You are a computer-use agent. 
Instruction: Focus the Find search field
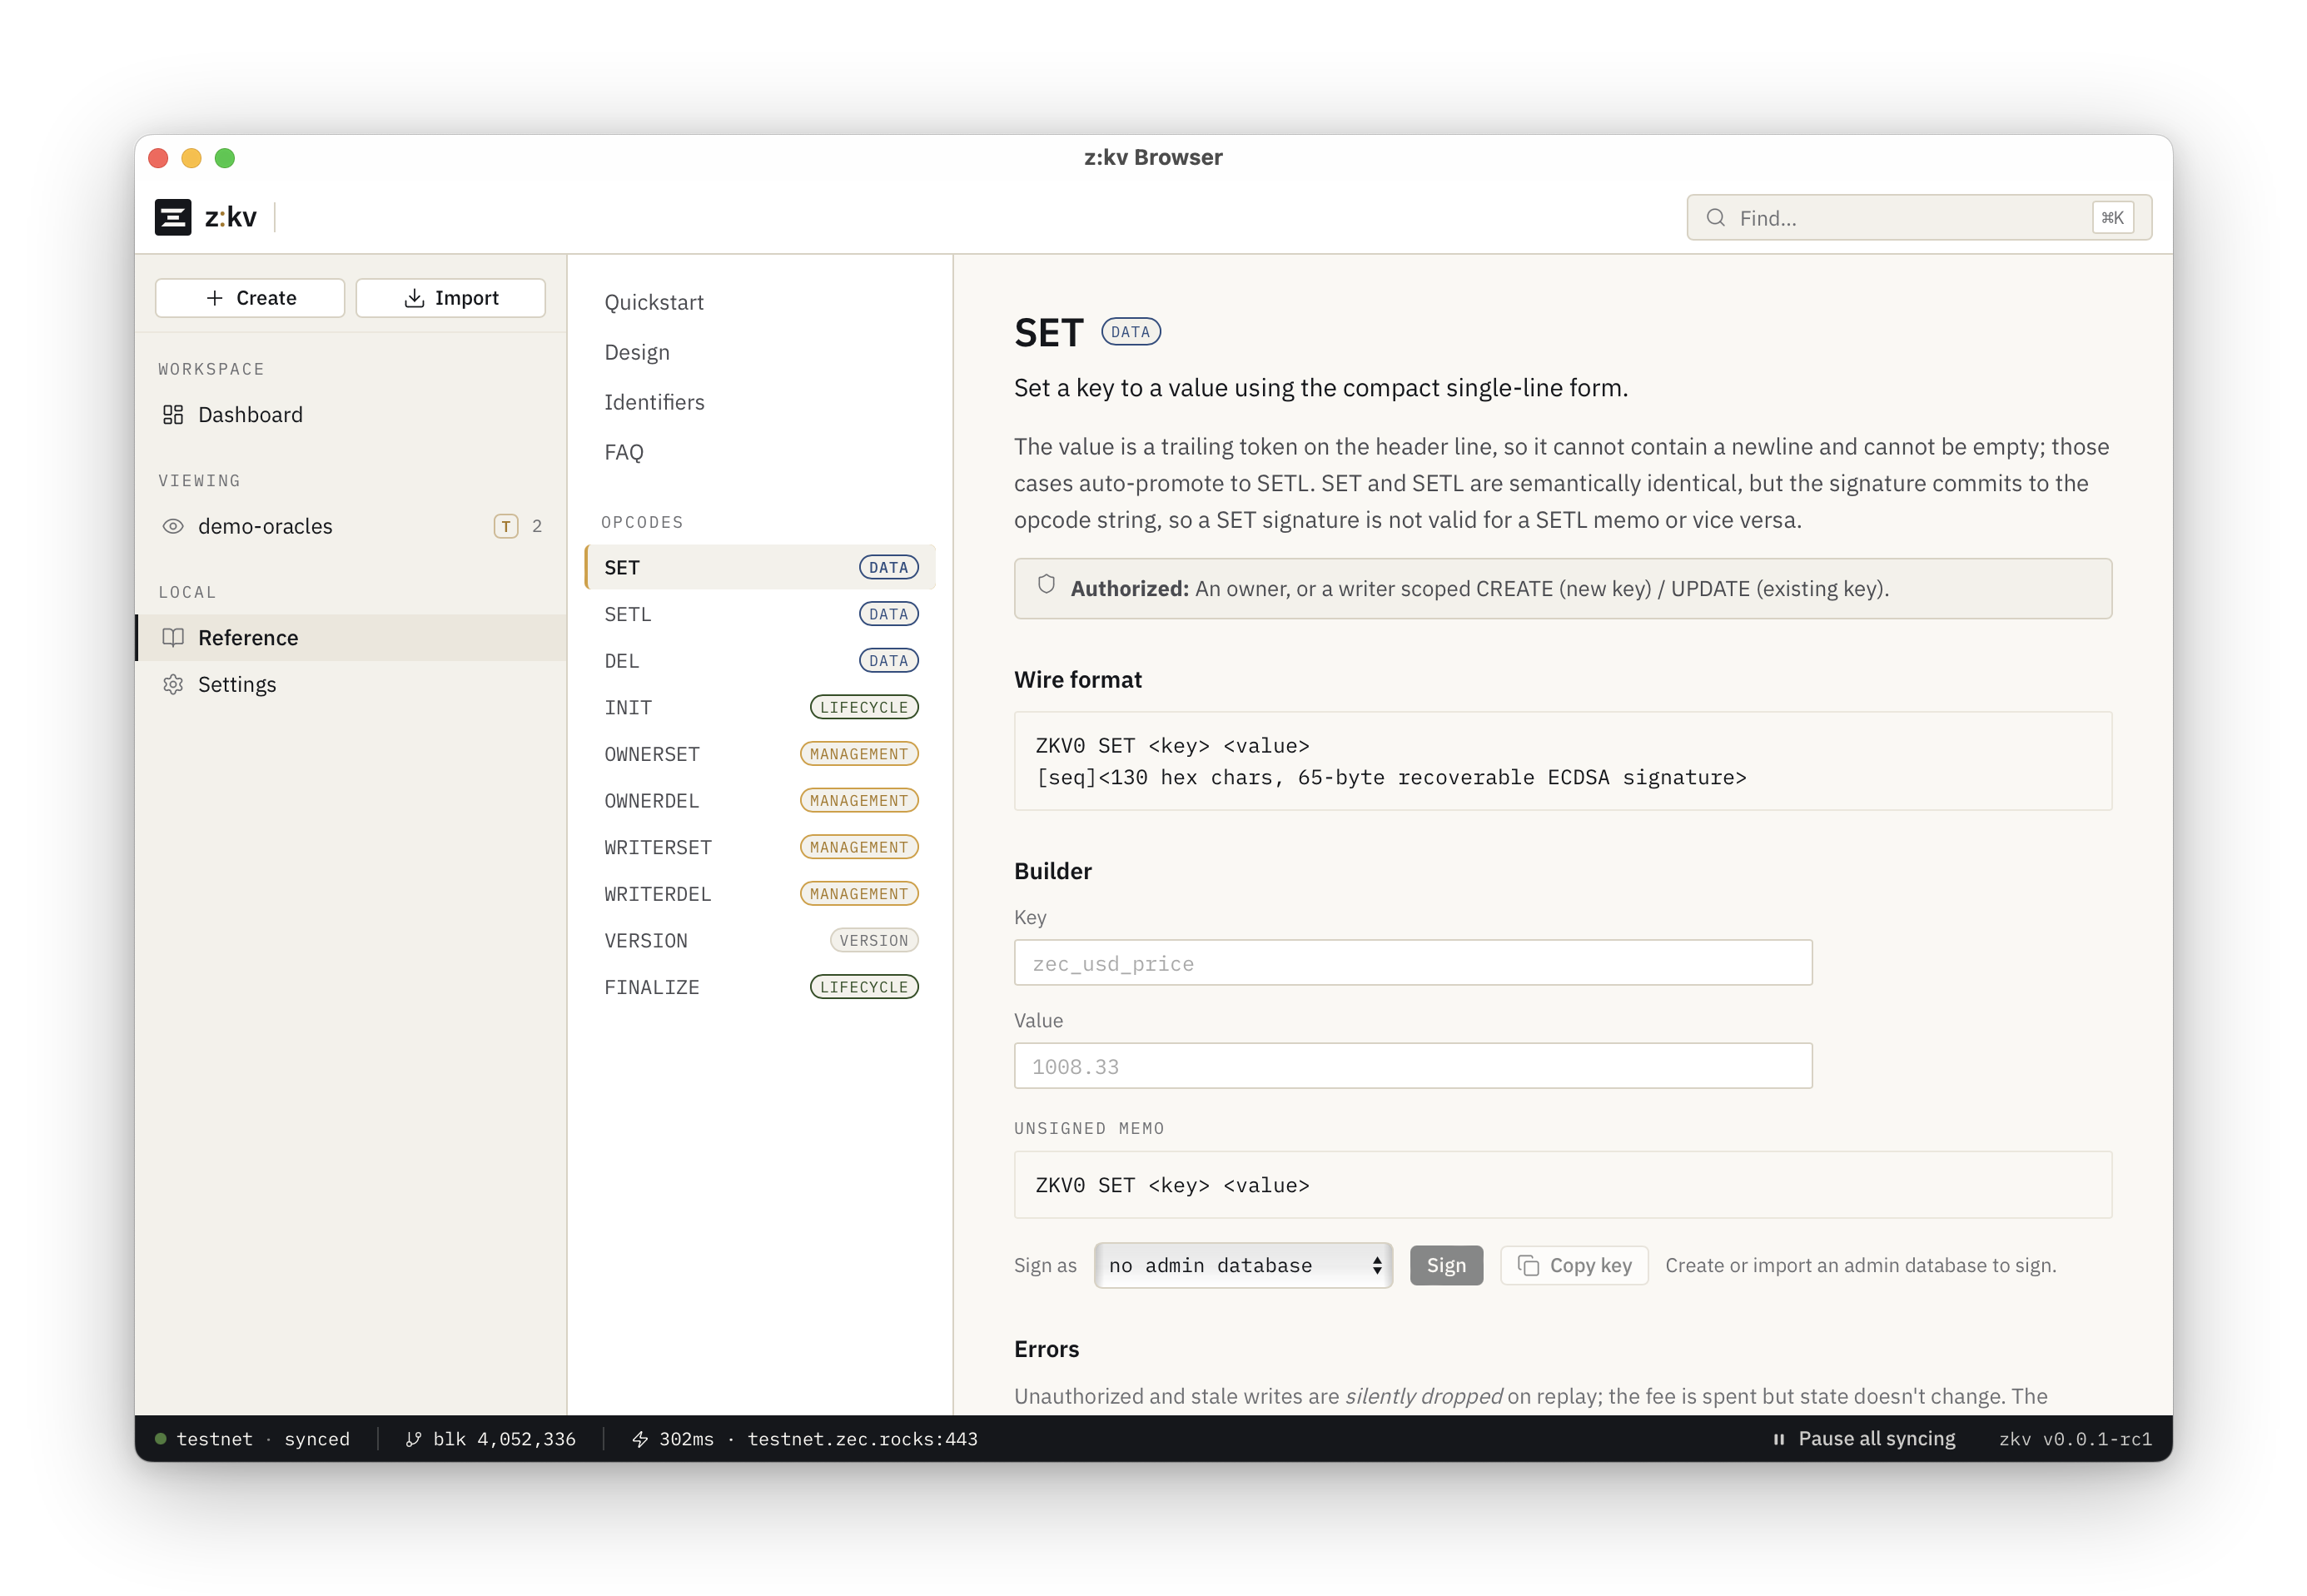tap(1918, 218)
